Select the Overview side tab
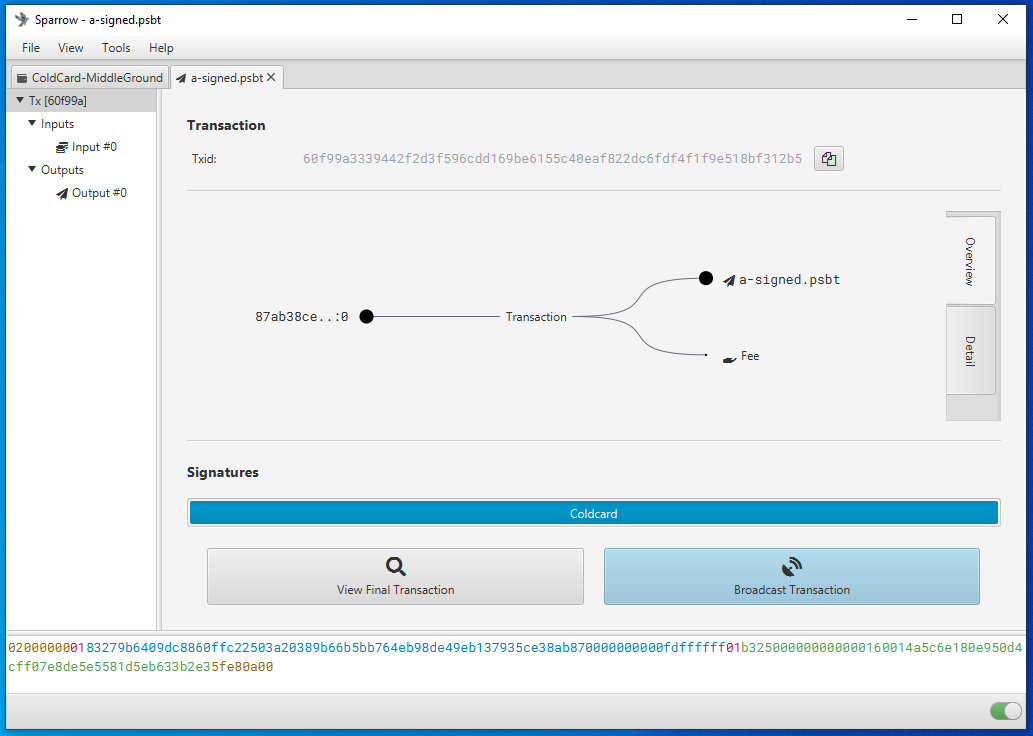 pyautogui.click(x=970, y=261)
